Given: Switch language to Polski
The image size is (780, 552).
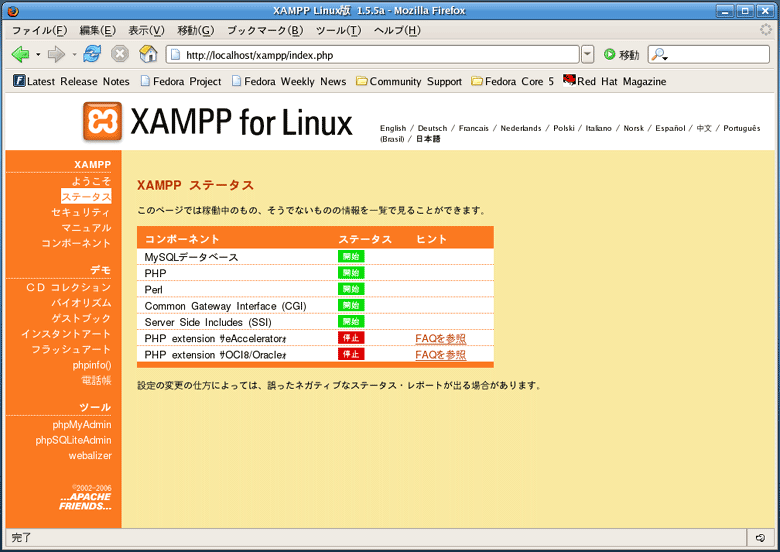Looking at the screenshot, I should [x=564, y=128].
